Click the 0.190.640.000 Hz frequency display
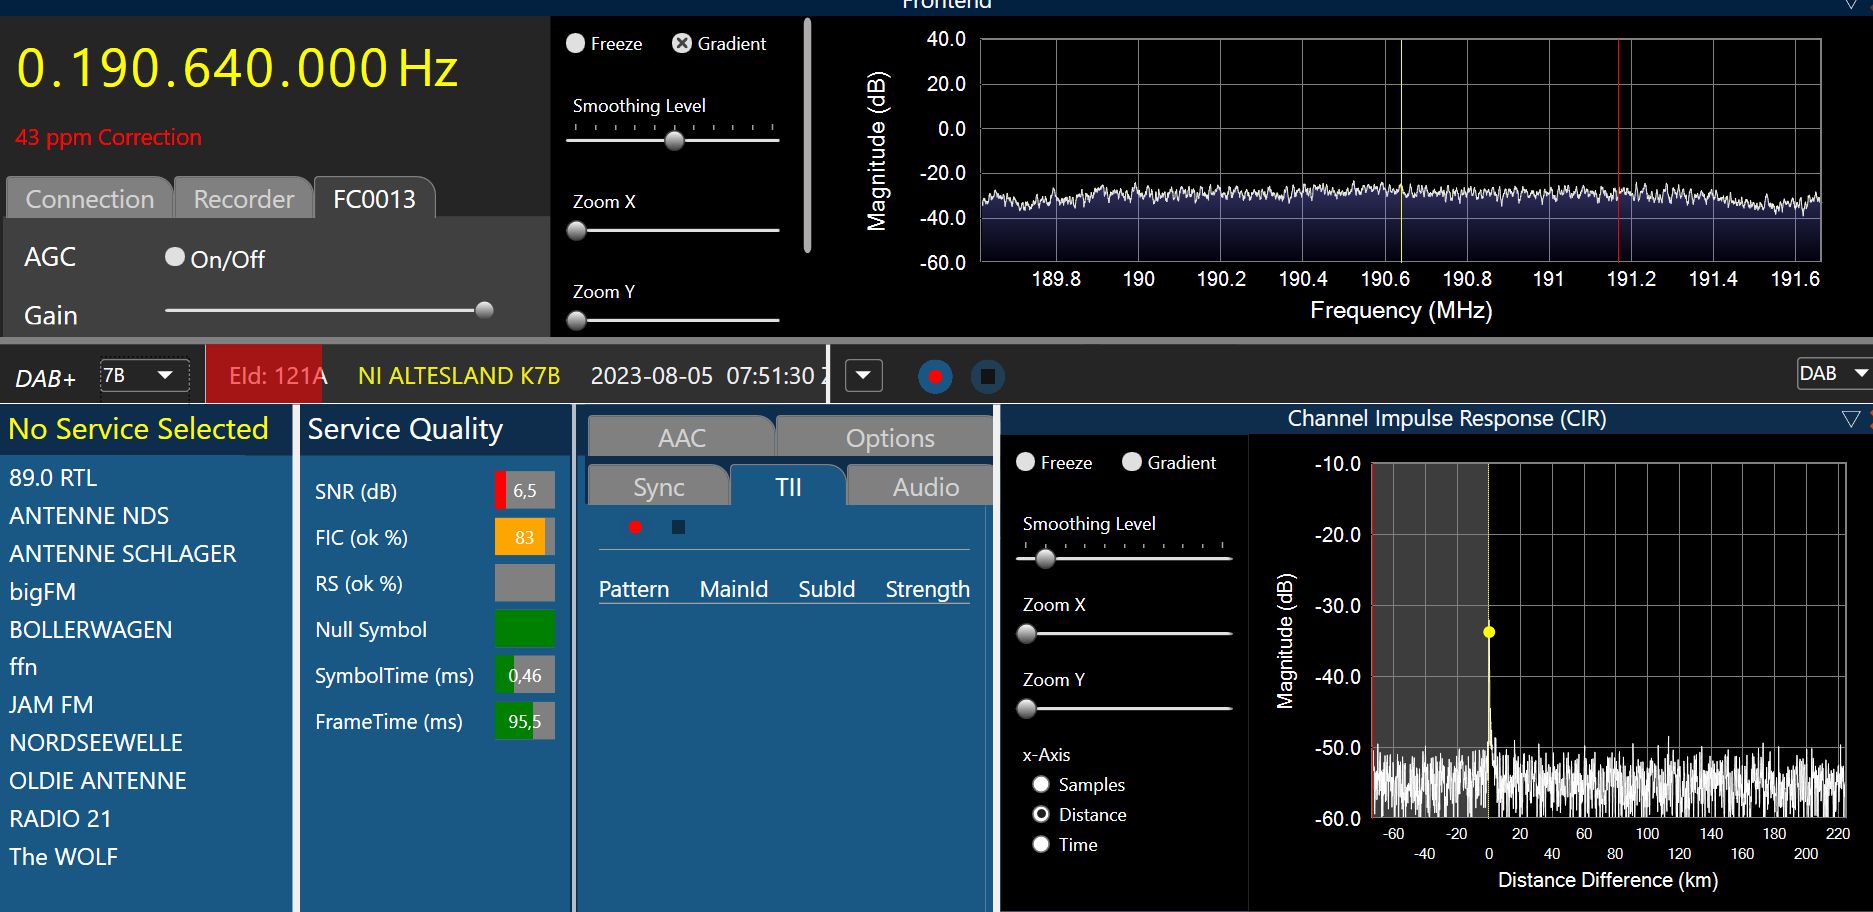1873x912 pixels. pyautogui.click(x=238, y=69)
